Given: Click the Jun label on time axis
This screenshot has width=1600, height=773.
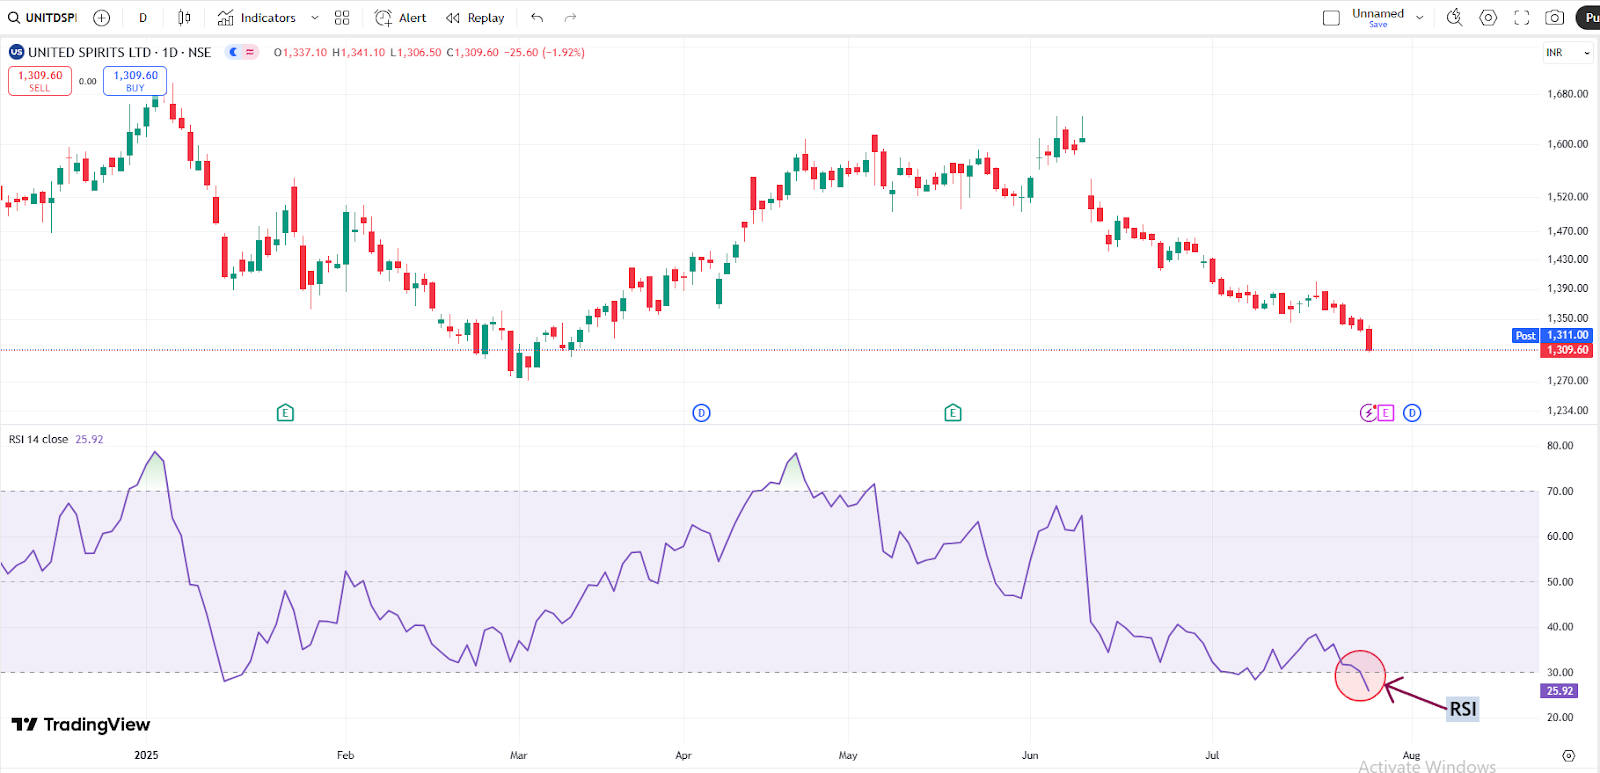Looking at the screenshot, I should coord(1030,755).
